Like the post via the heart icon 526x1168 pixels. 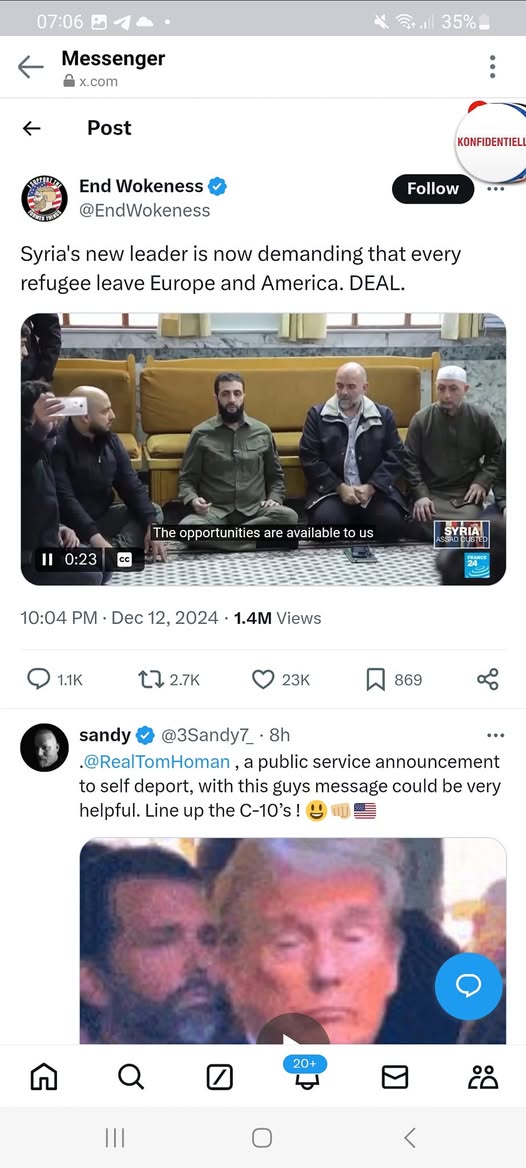click(x=263, y=679)
